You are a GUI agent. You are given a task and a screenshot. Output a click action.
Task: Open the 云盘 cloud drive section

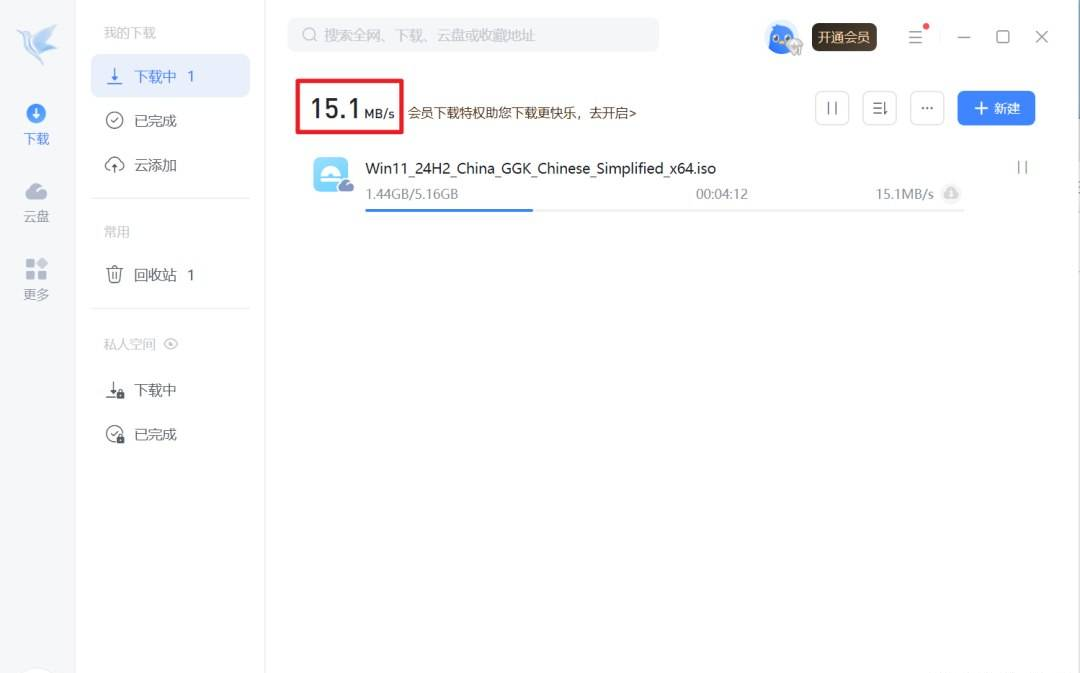point(36,201)
